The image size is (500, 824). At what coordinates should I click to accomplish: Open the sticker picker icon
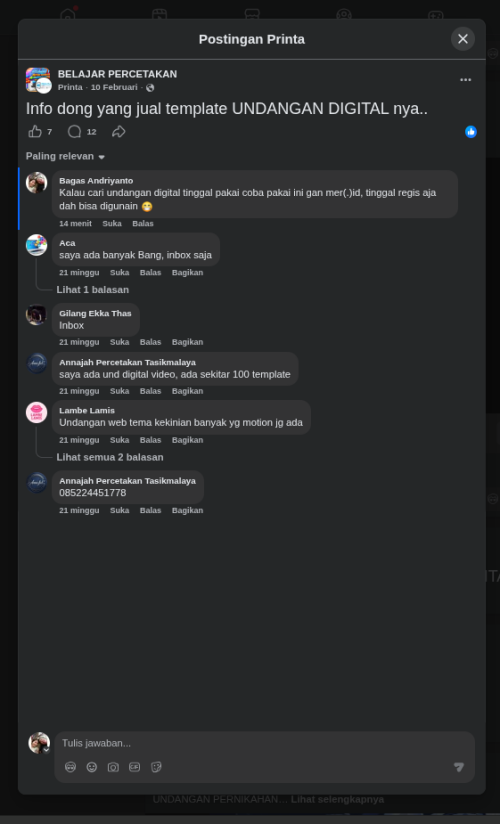156,767
